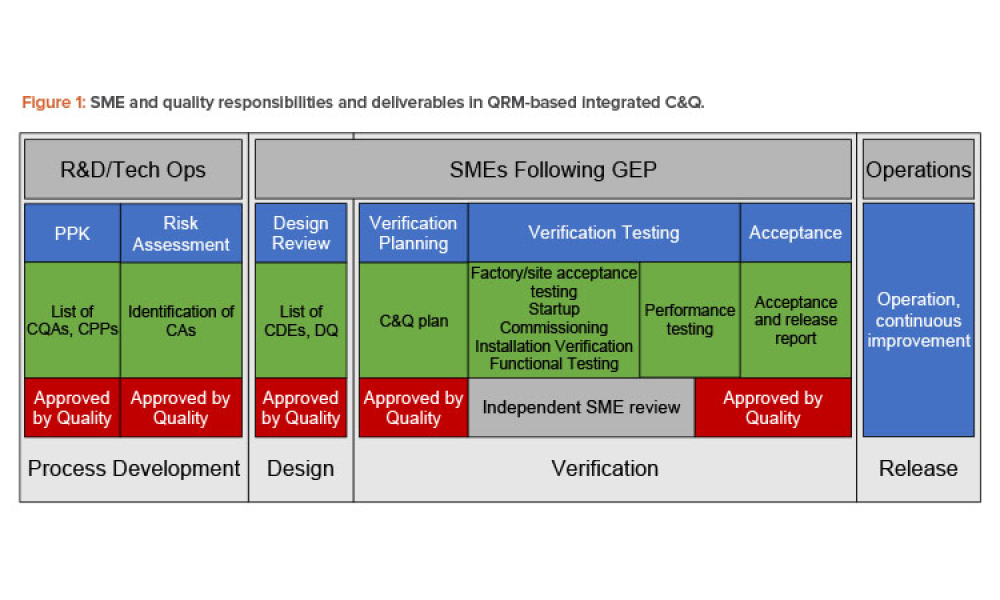The height and width of the screenshot is (600, 1000).
Task: Select the Identification of CAs box
Action: [x=181, y=320]
